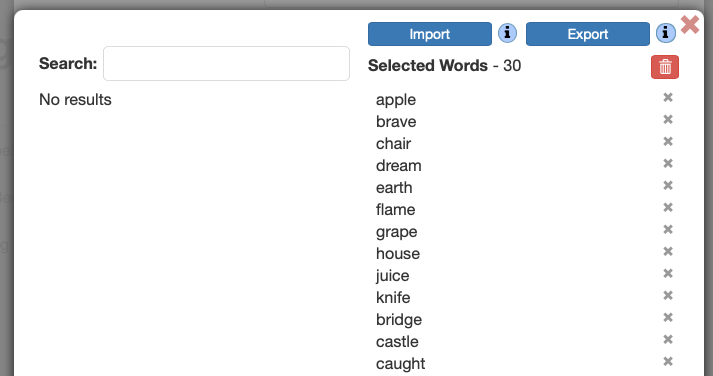
Task: Select the word castle in list
Action: coord(397,342)
